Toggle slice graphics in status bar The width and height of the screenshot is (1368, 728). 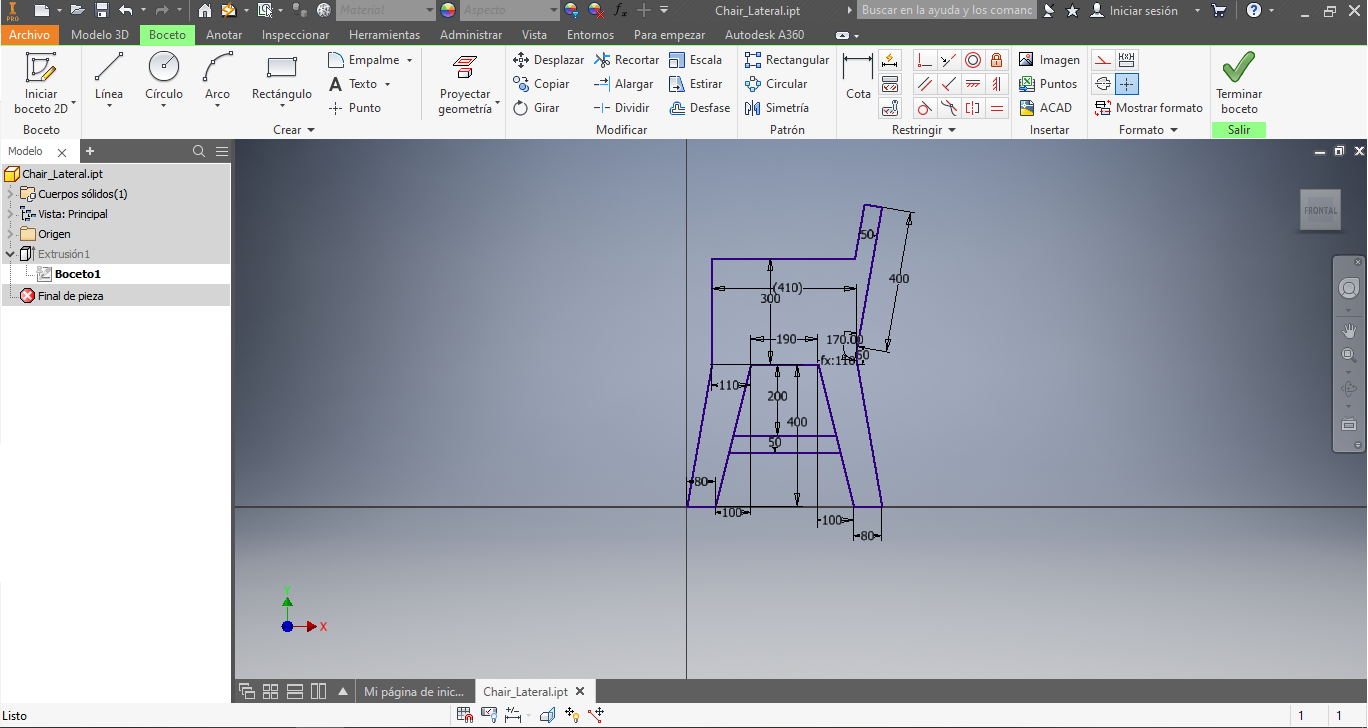548,715
